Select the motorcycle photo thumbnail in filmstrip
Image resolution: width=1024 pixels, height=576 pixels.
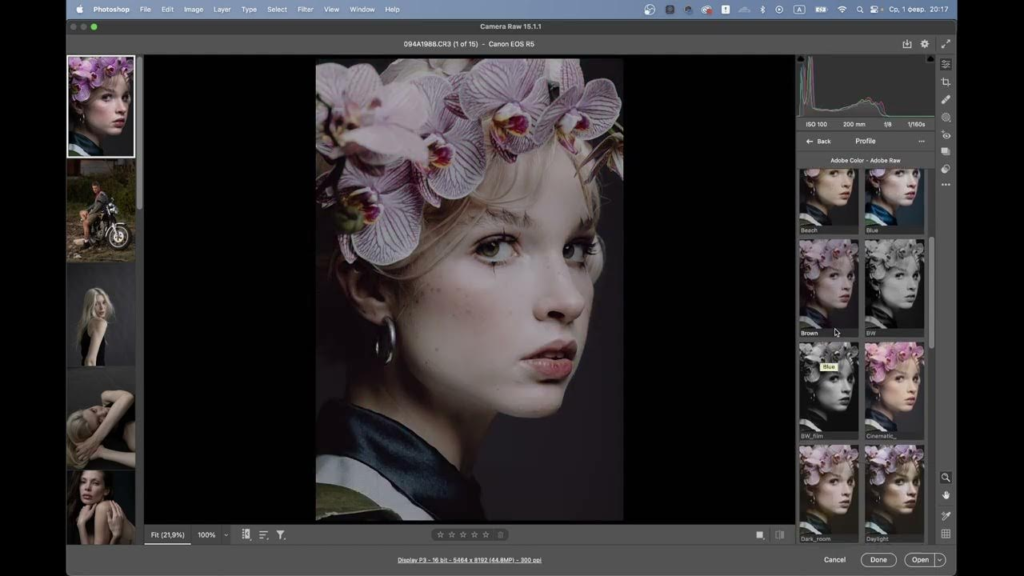tap(100, 210)
